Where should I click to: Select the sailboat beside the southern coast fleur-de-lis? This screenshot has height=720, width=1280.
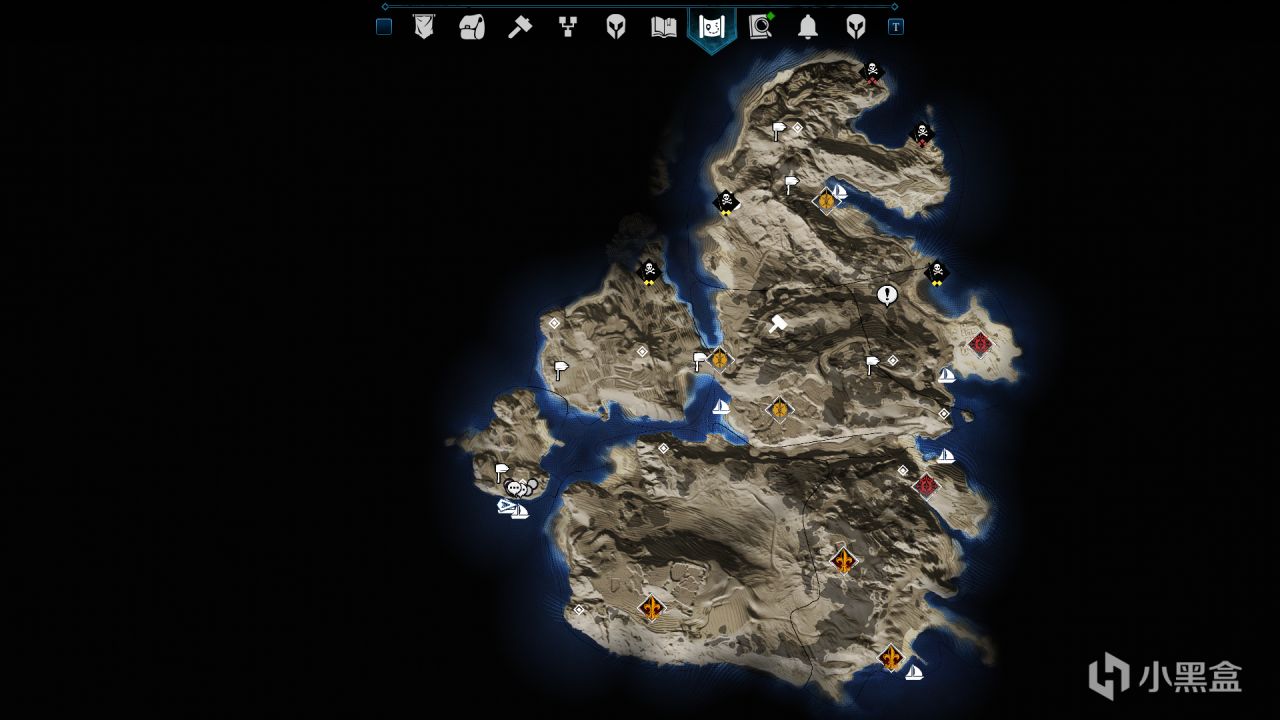914,672
